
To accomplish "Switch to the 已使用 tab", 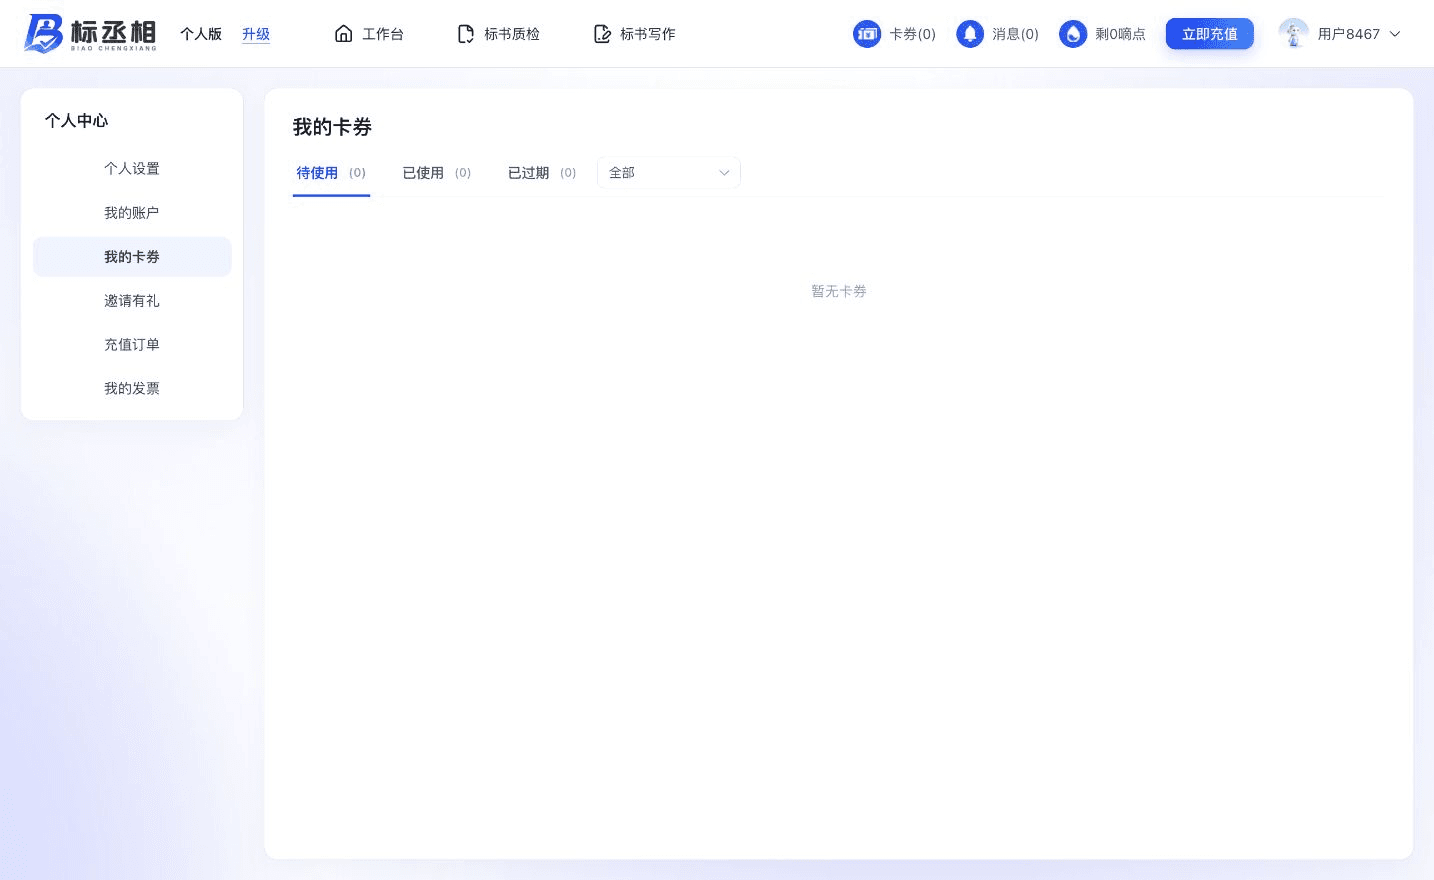I will [x=436, y=173].
